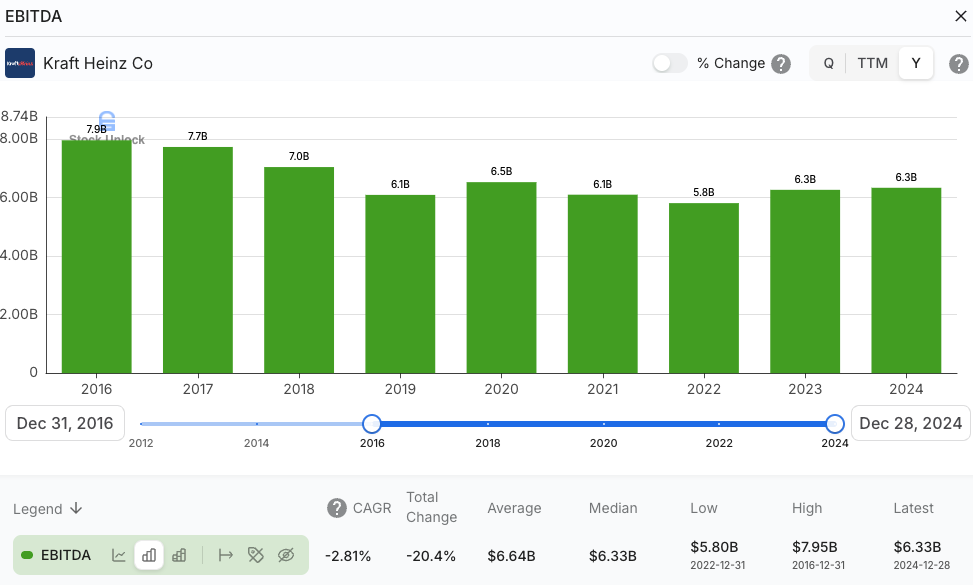Sort the table by the Legend arrow
The image size is (973, 585).
tap(76, 508)
